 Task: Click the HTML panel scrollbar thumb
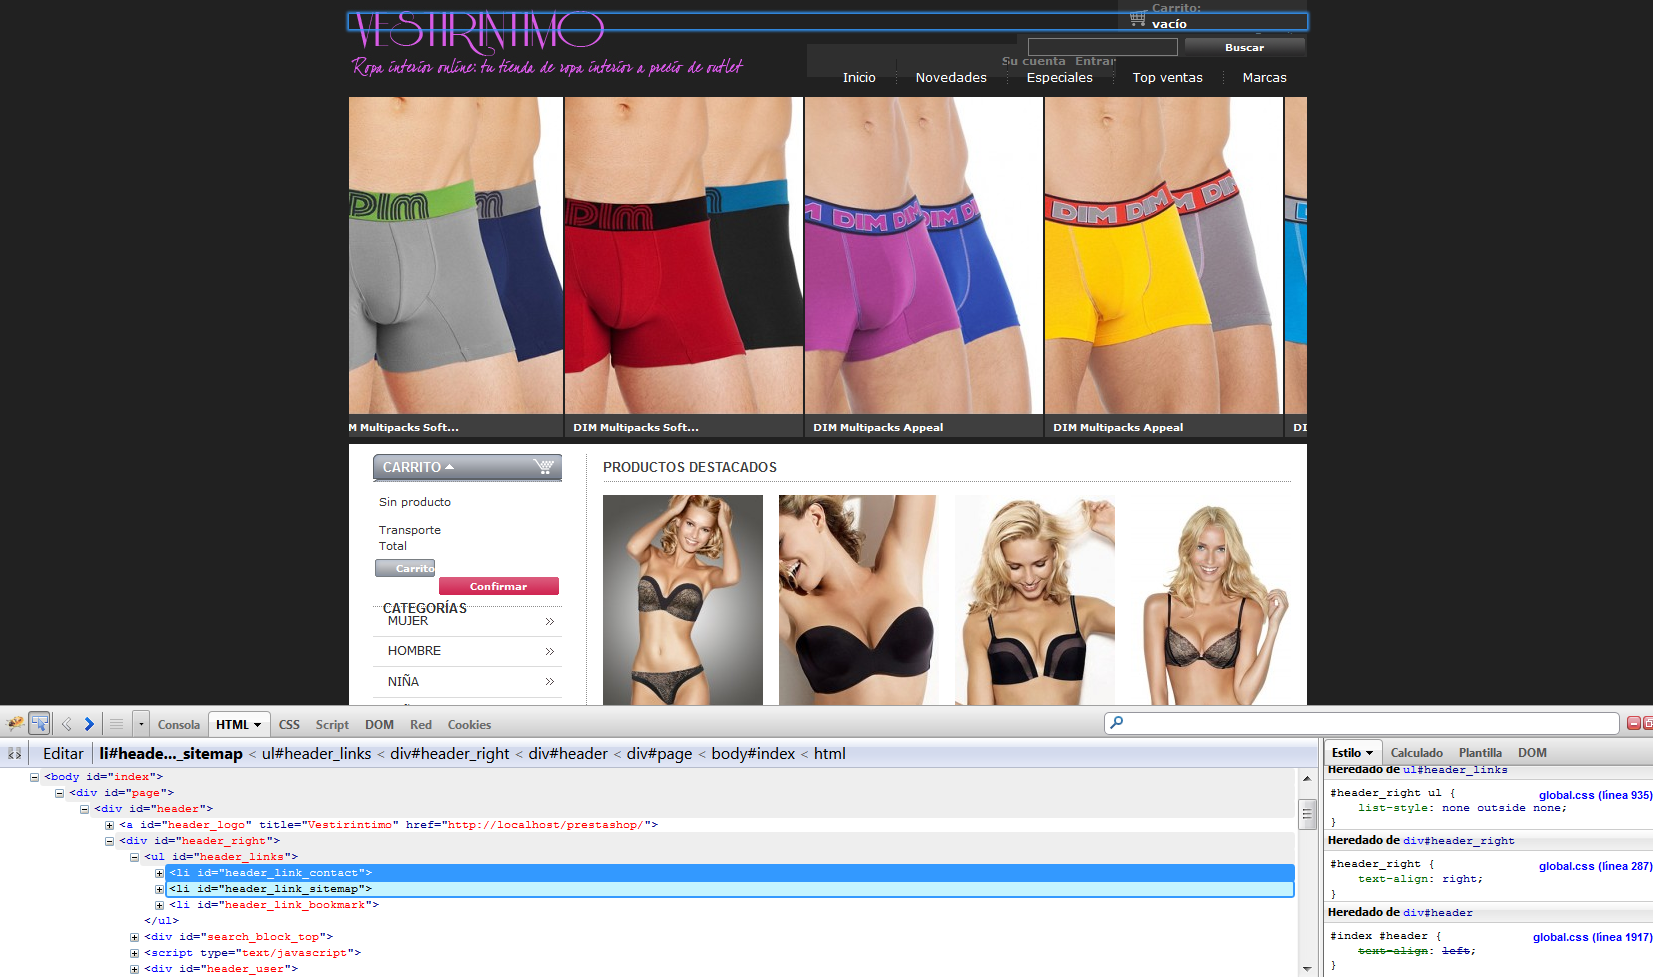(1307, 814)
